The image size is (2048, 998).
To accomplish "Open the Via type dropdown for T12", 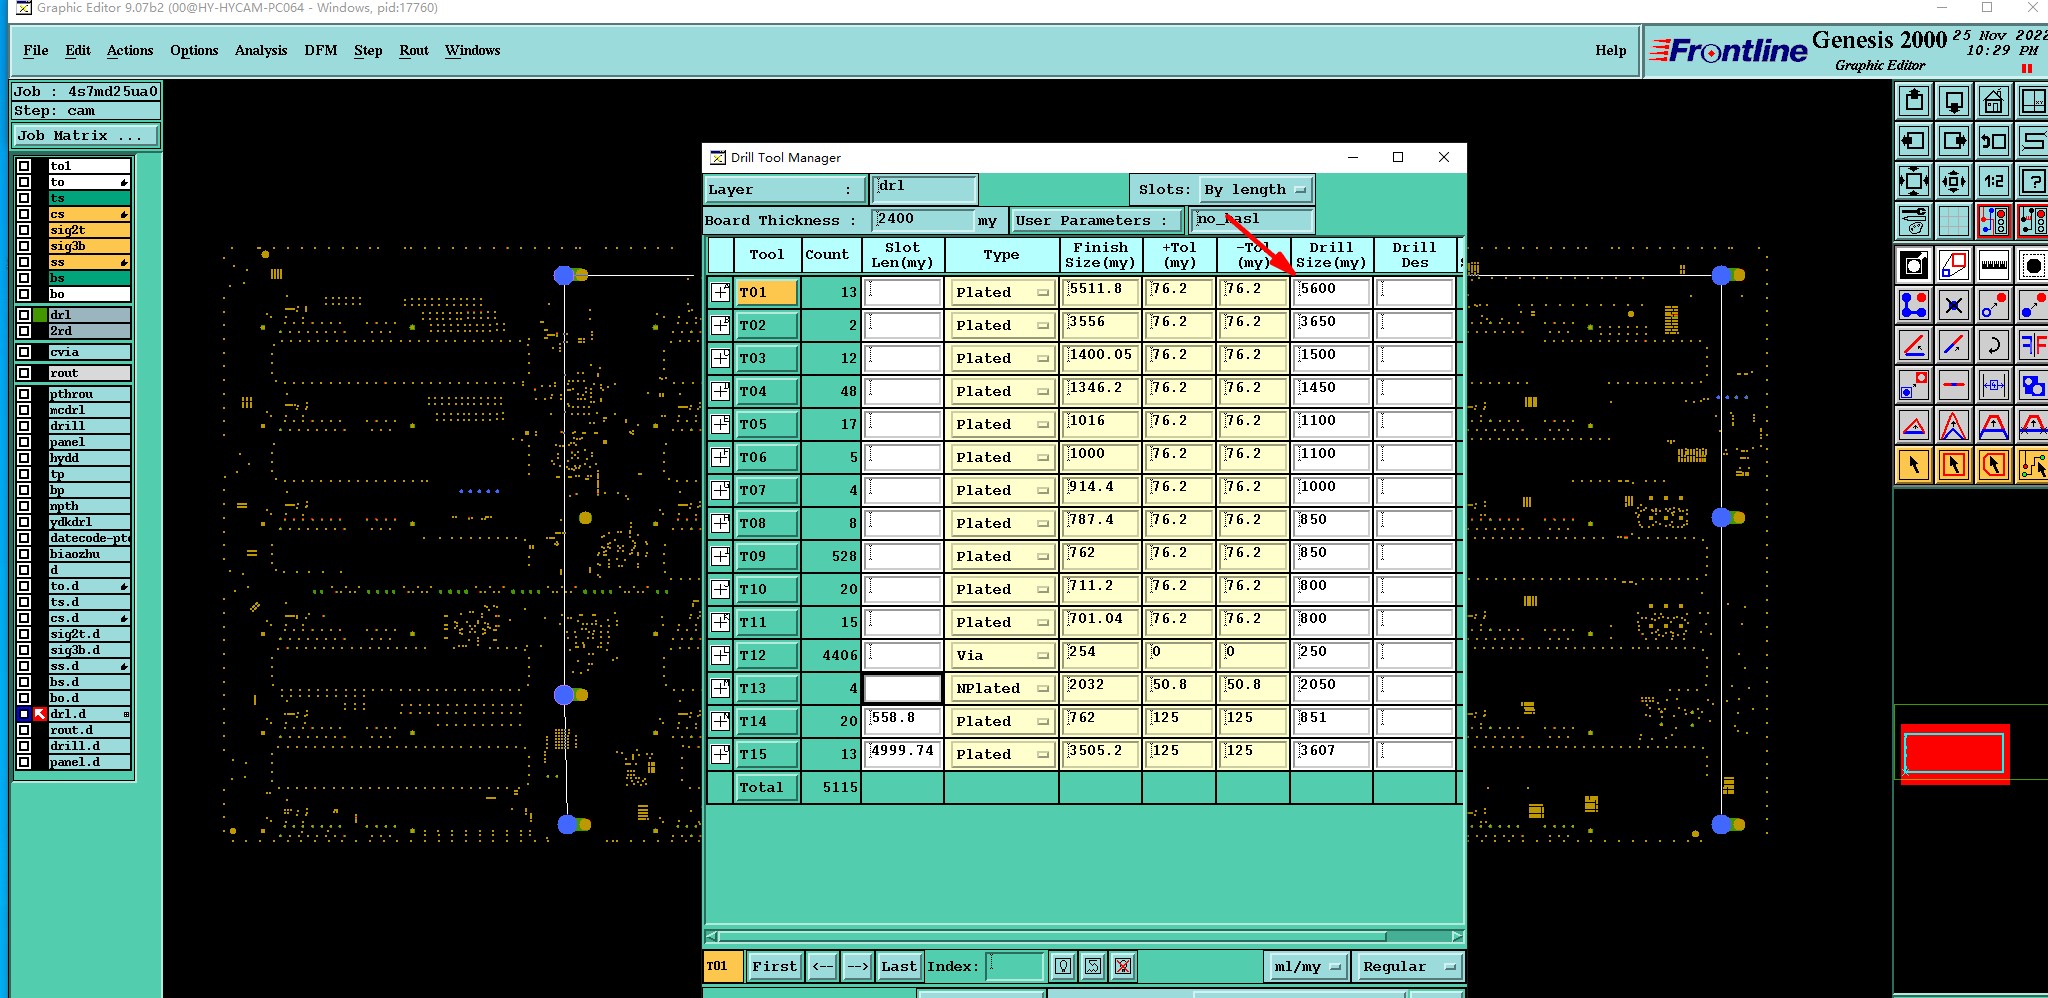I will (1002, 655).
